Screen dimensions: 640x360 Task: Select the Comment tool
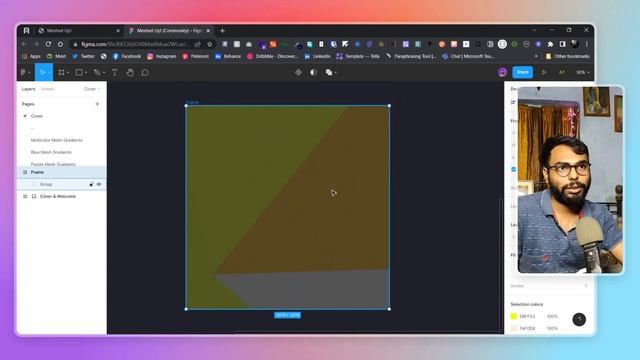[145, 72]
